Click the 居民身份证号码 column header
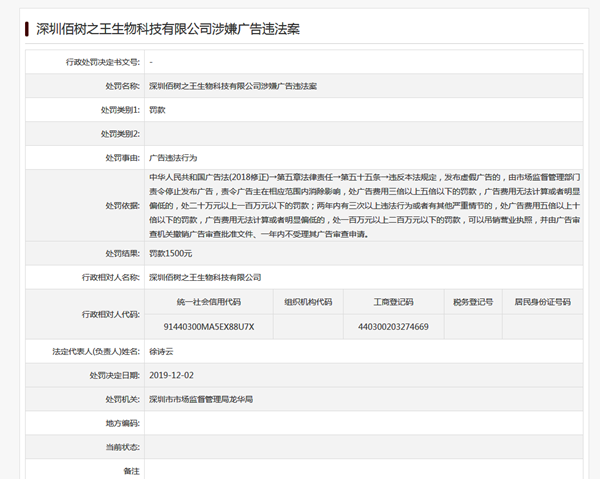This screenshot has height=479, width=600. pos(543,302)
